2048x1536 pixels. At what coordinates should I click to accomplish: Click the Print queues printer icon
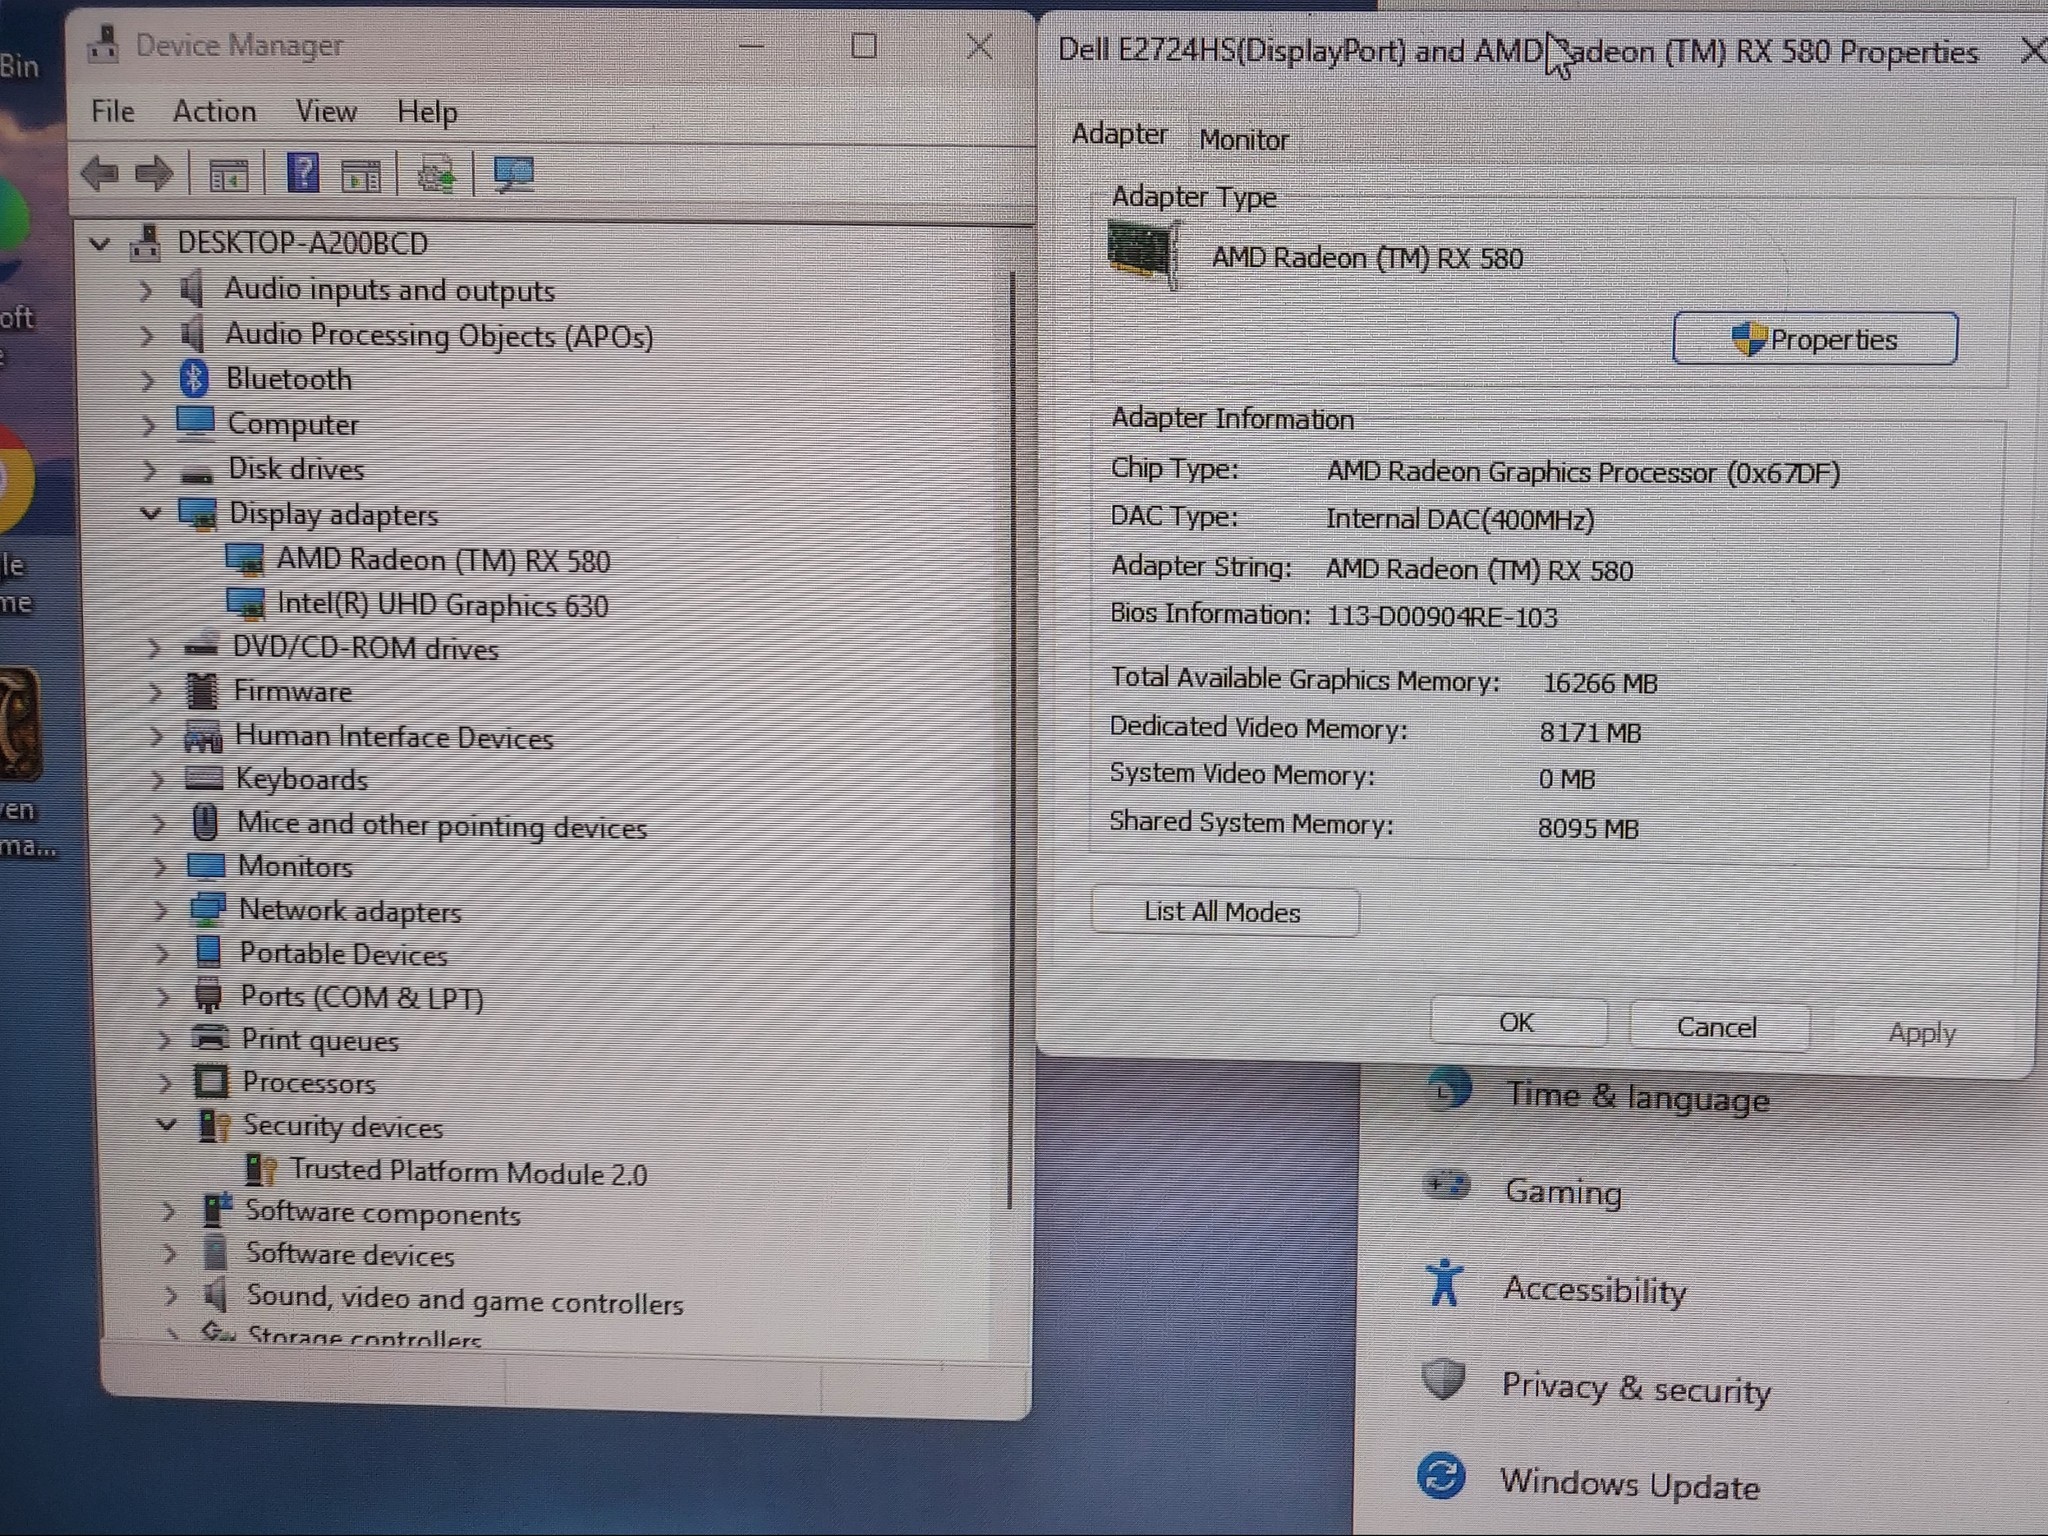[210, 1038]
